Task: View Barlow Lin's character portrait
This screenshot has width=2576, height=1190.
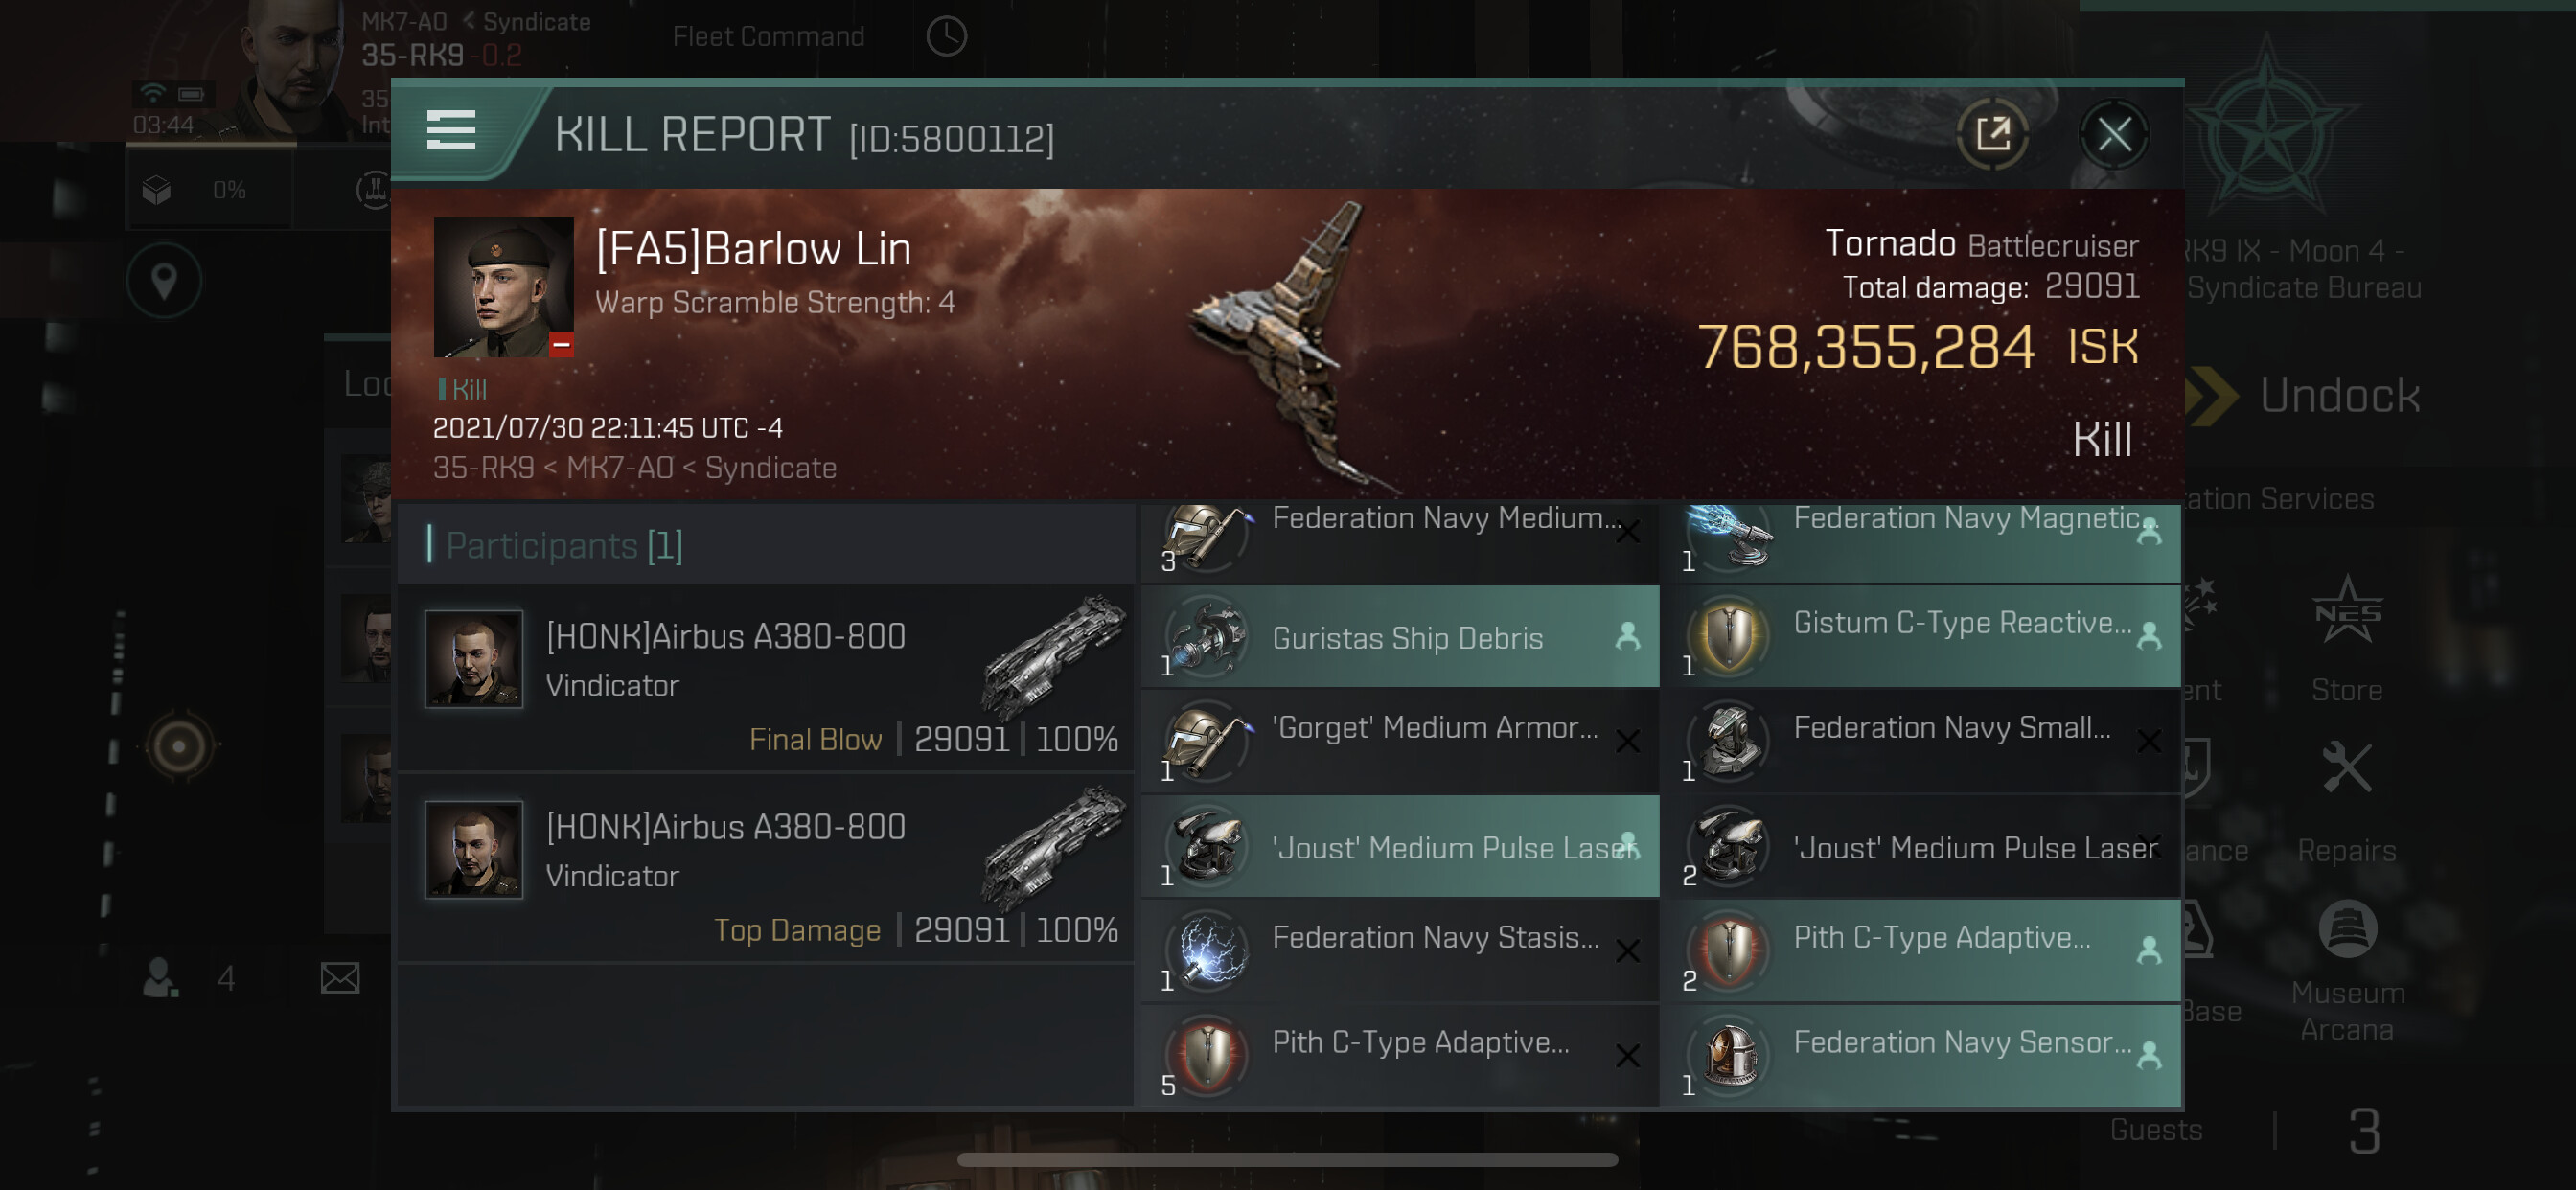Action: [503, 288]
